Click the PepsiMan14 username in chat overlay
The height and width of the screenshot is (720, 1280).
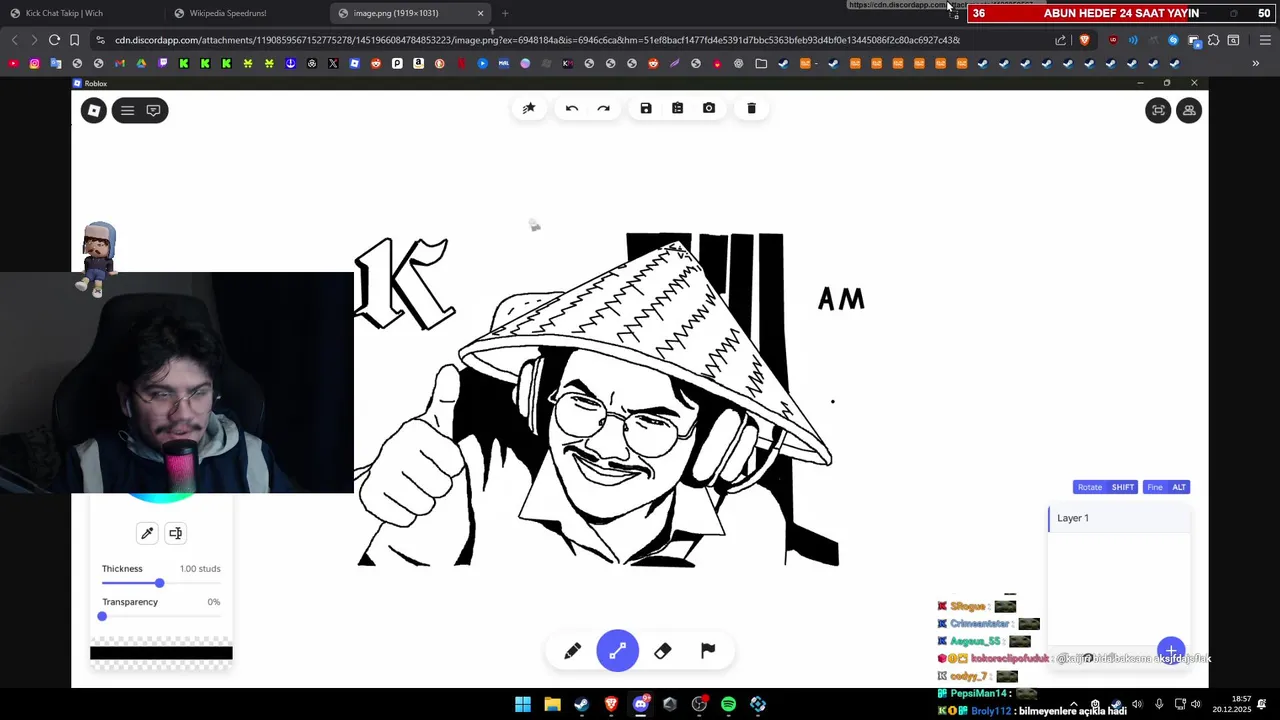click(979, 693)
